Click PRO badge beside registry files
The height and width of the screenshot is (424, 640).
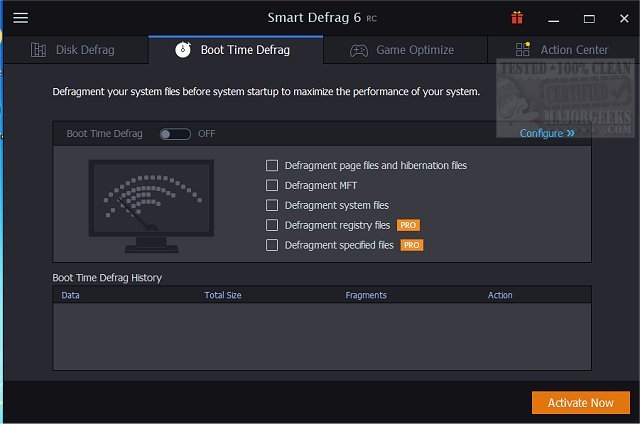click(408, 225)
